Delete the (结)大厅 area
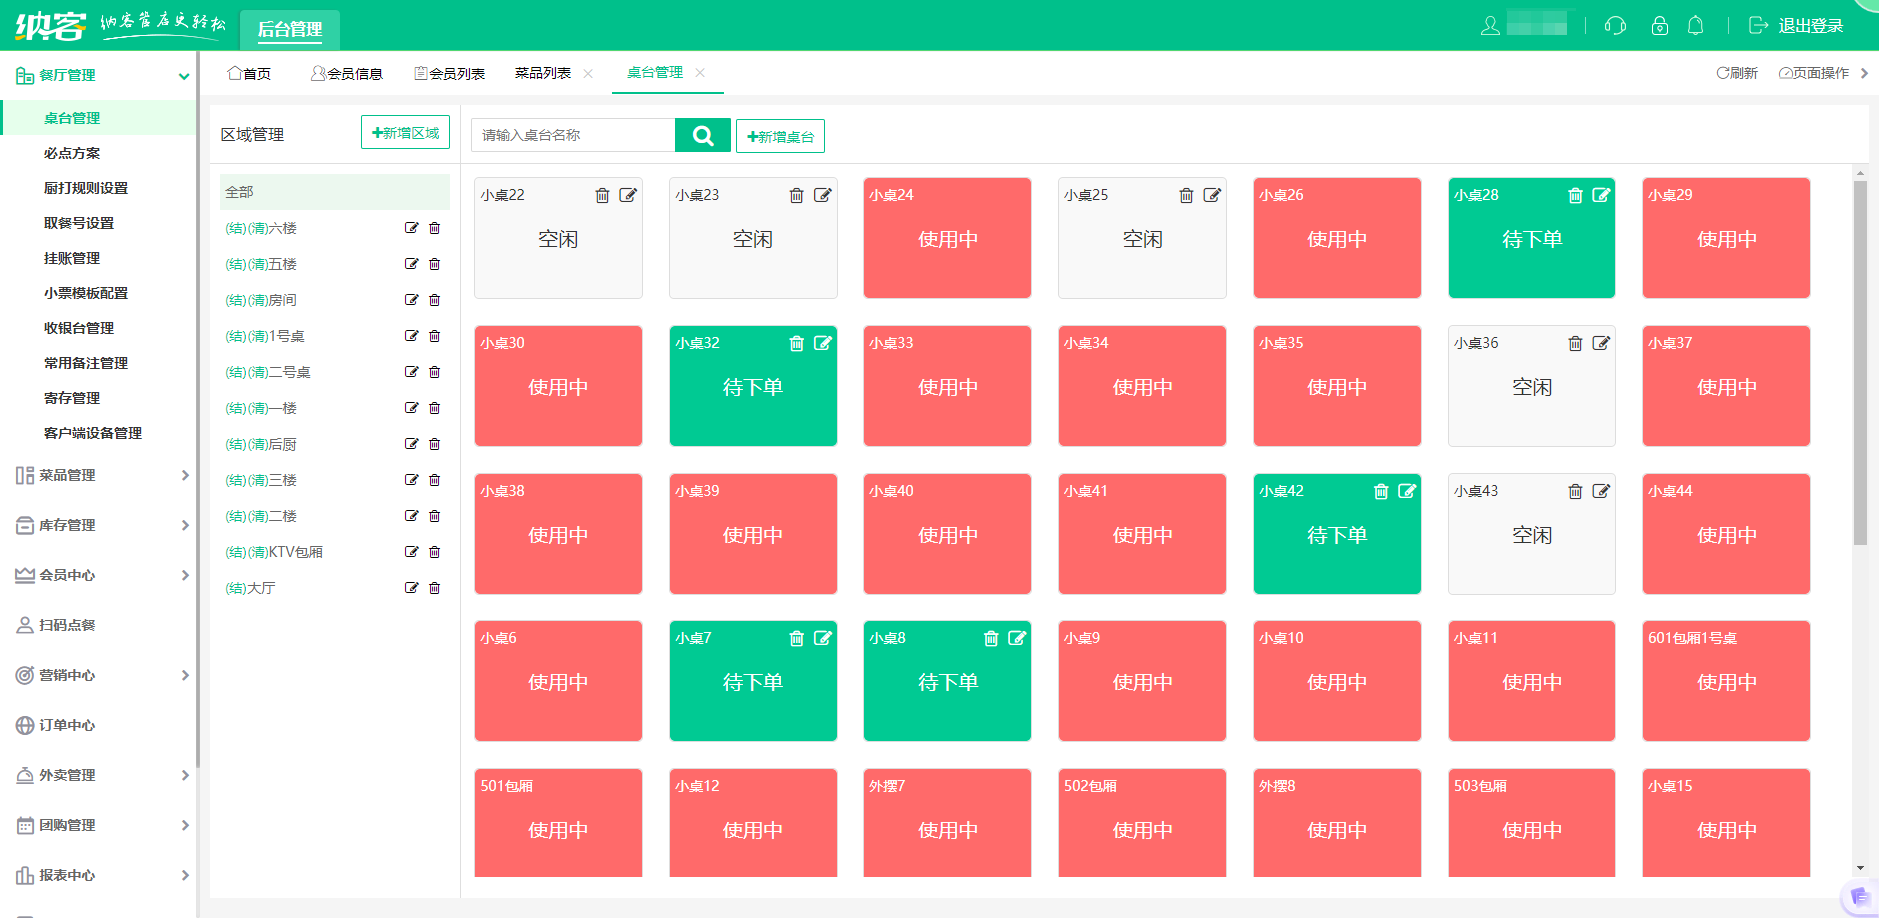This screenshot has width=1879, height=918. click(x=435, y=588)
